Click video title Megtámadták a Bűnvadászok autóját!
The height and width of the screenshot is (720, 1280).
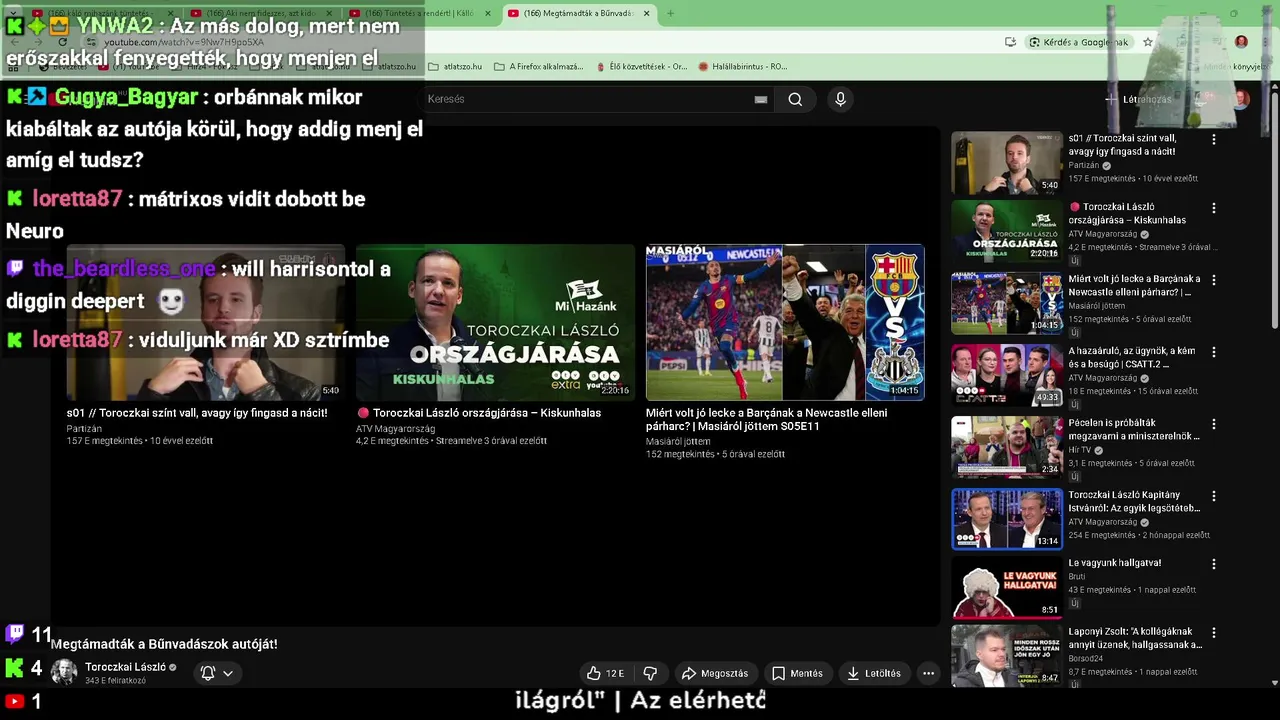pos(164,644)
